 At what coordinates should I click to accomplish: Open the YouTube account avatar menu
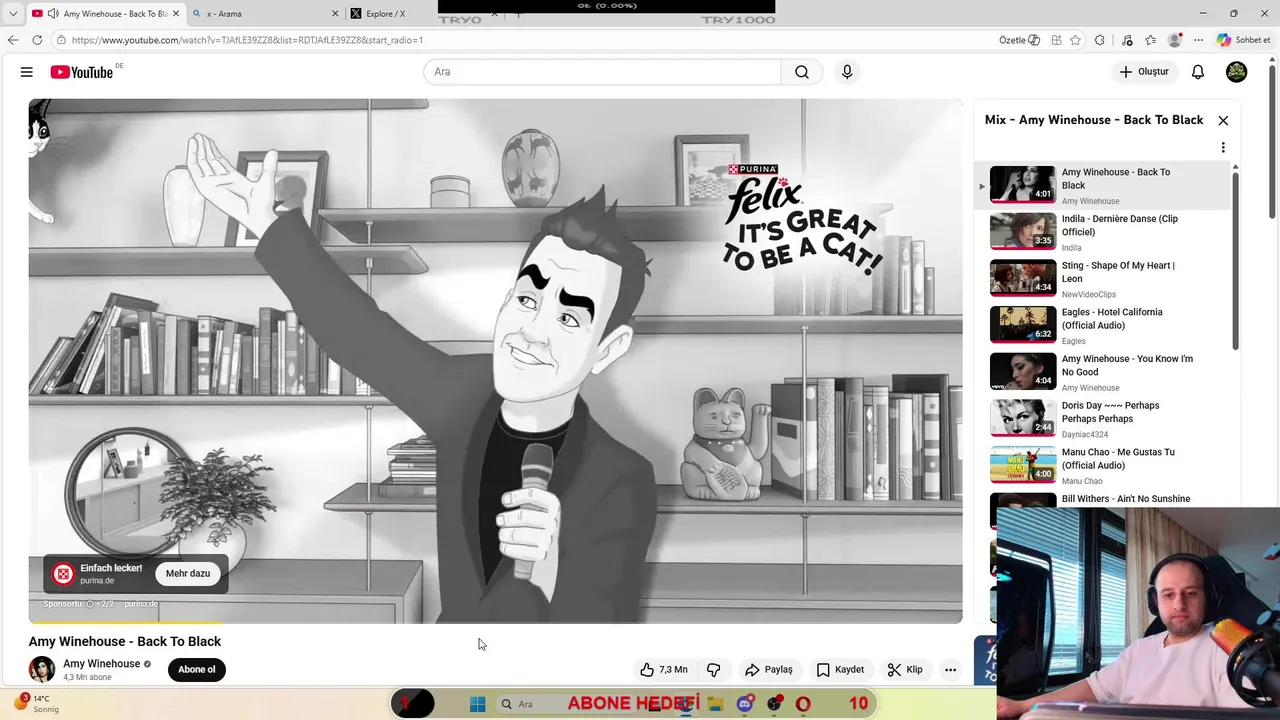point(1237,72)
